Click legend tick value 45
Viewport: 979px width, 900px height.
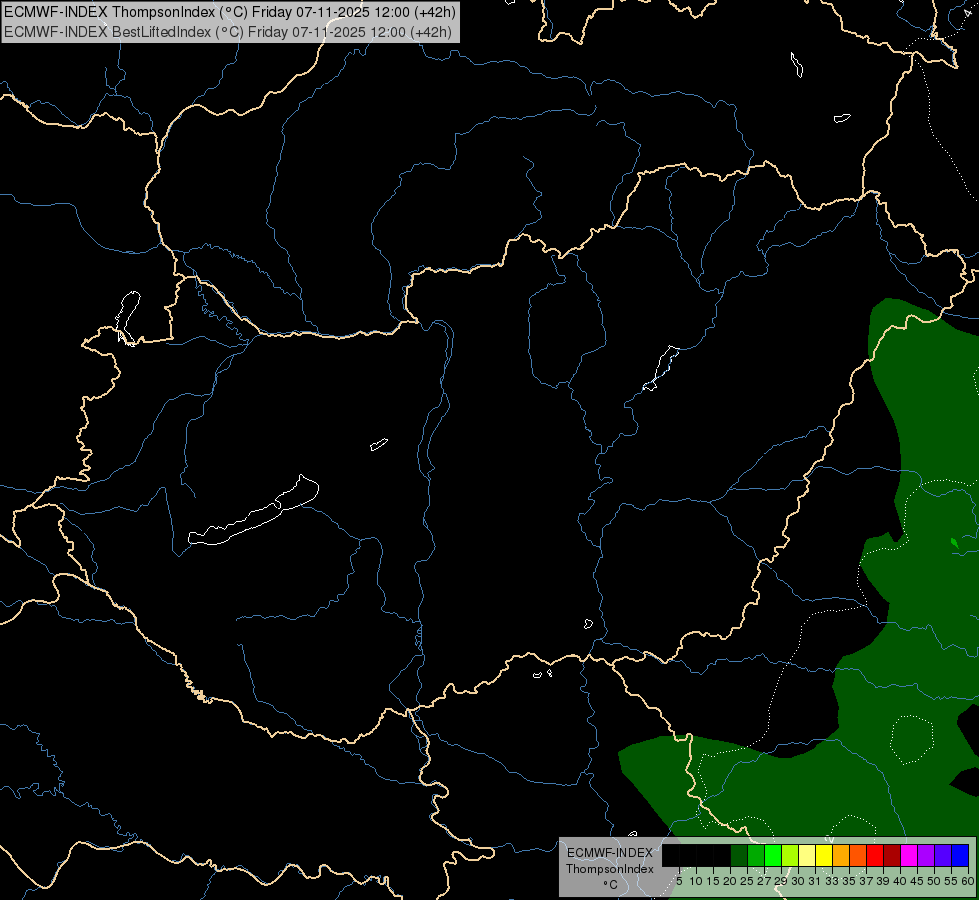(917, 881)
